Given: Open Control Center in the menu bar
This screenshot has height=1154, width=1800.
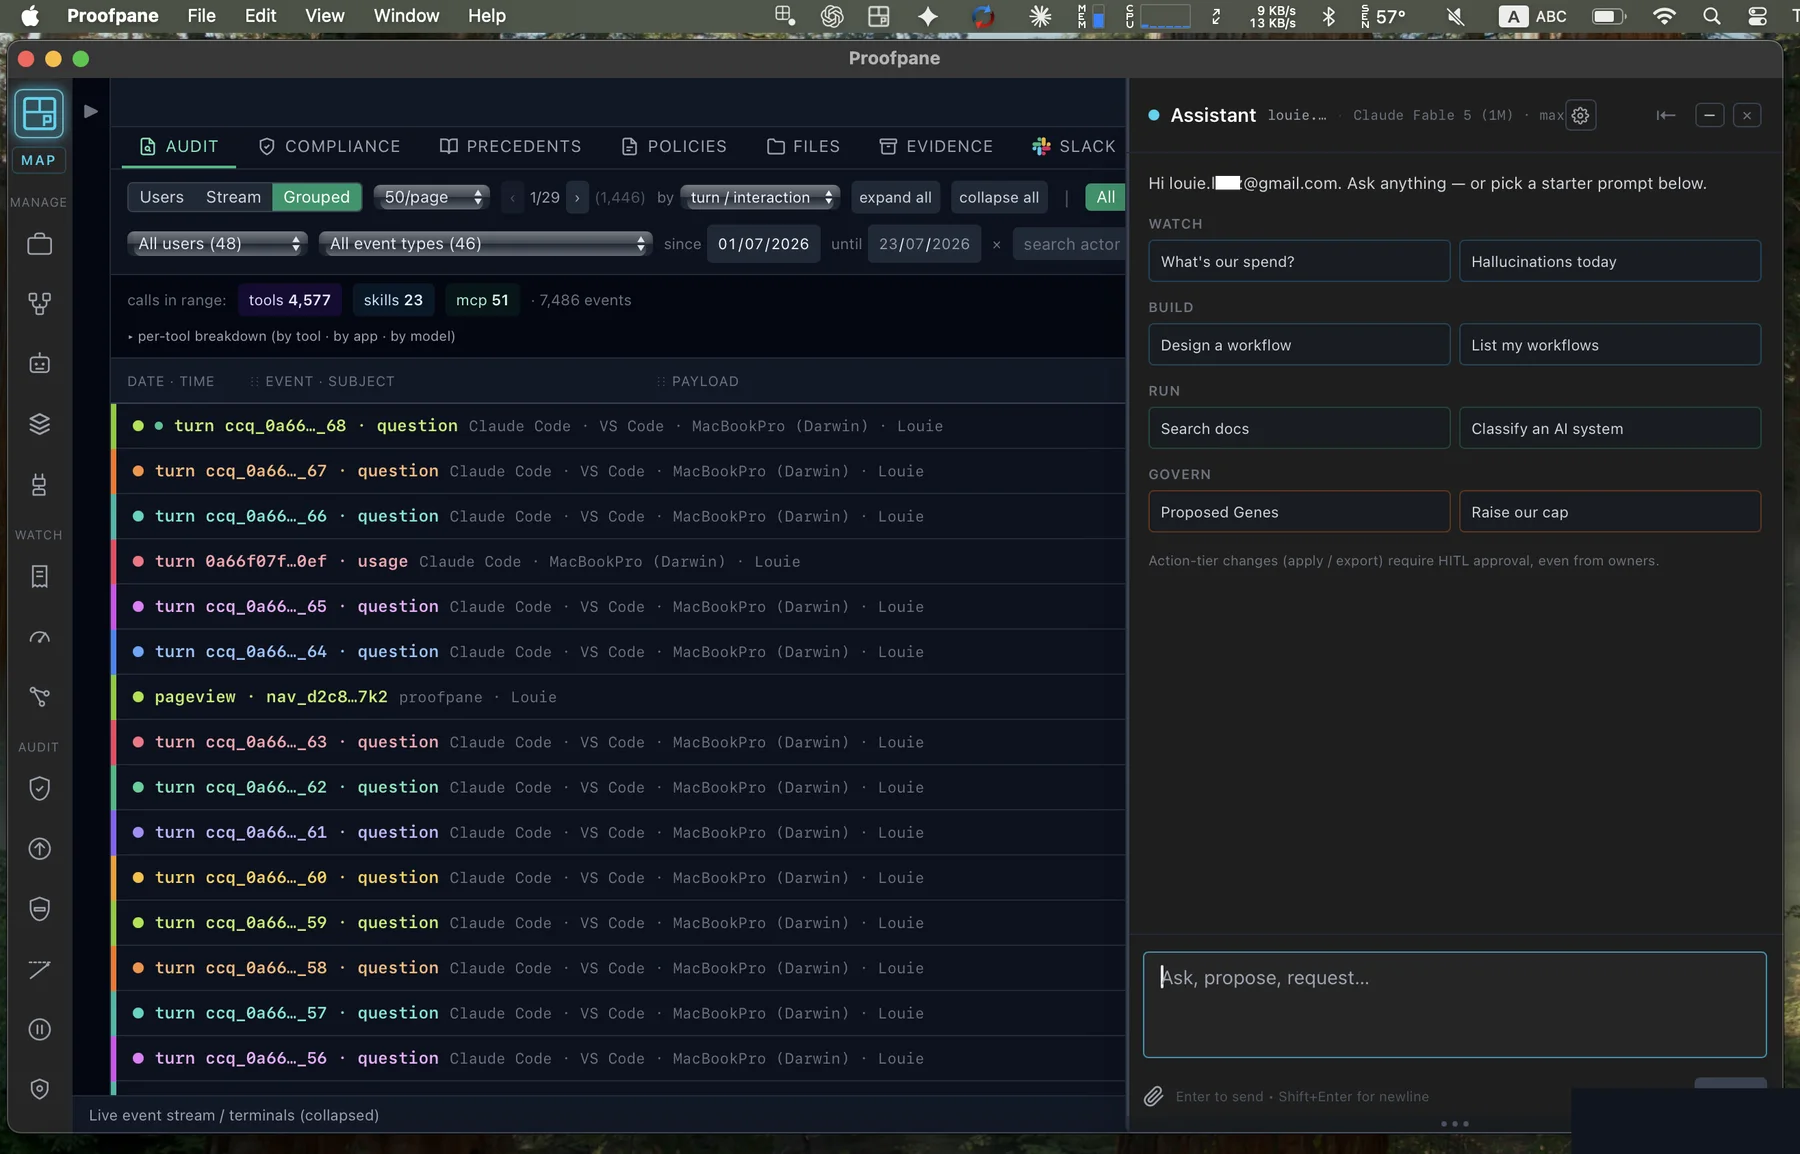Looking at the screenshot, I should tap(1757, 16).
